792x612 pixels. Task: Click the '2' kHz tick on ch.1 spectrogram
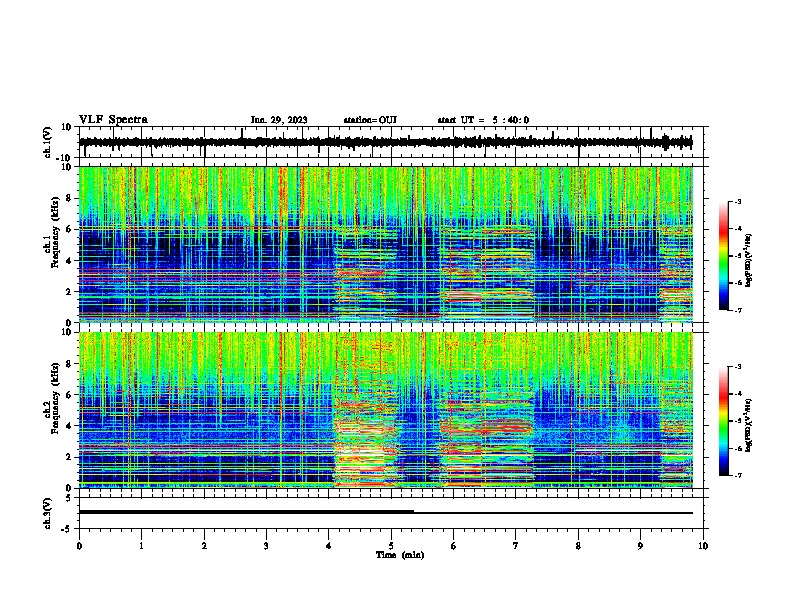pos(69,292)
